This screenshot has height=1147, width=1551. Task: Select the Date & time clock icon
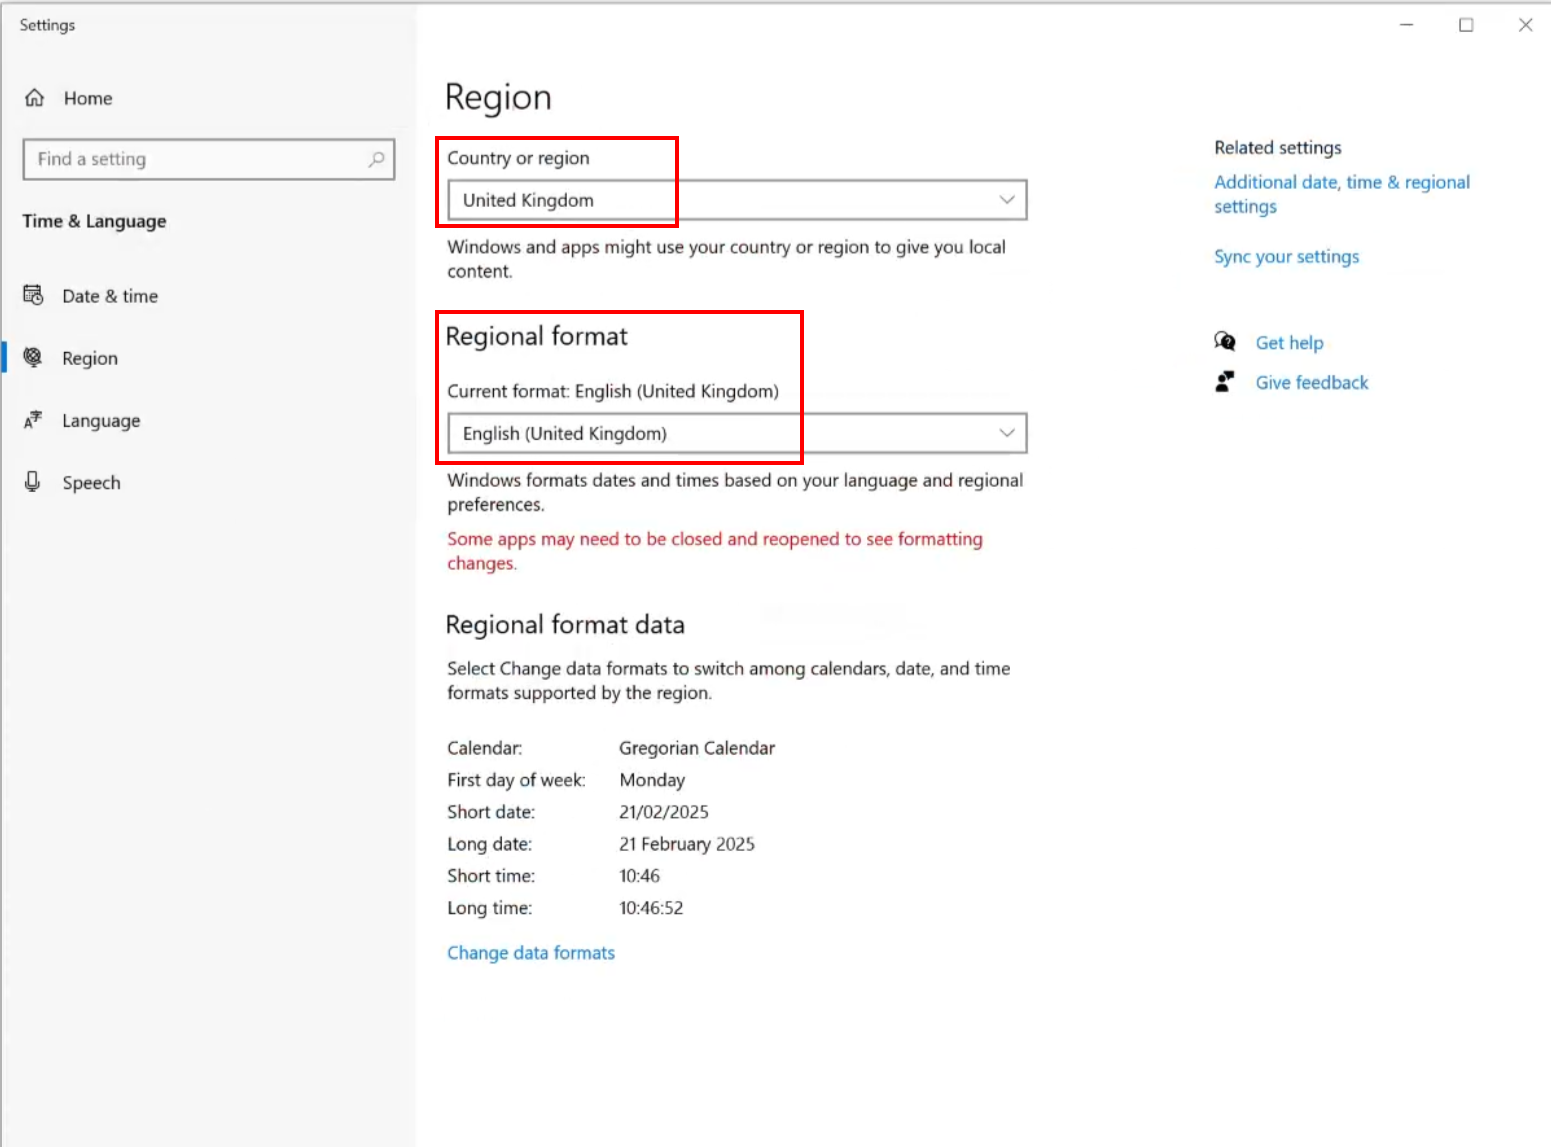(33, 295)
